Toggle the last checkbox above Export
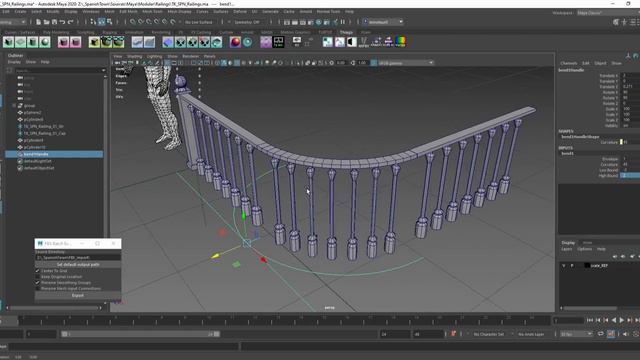The width and height of the screenshot is (640, 360). pos(38,289)
